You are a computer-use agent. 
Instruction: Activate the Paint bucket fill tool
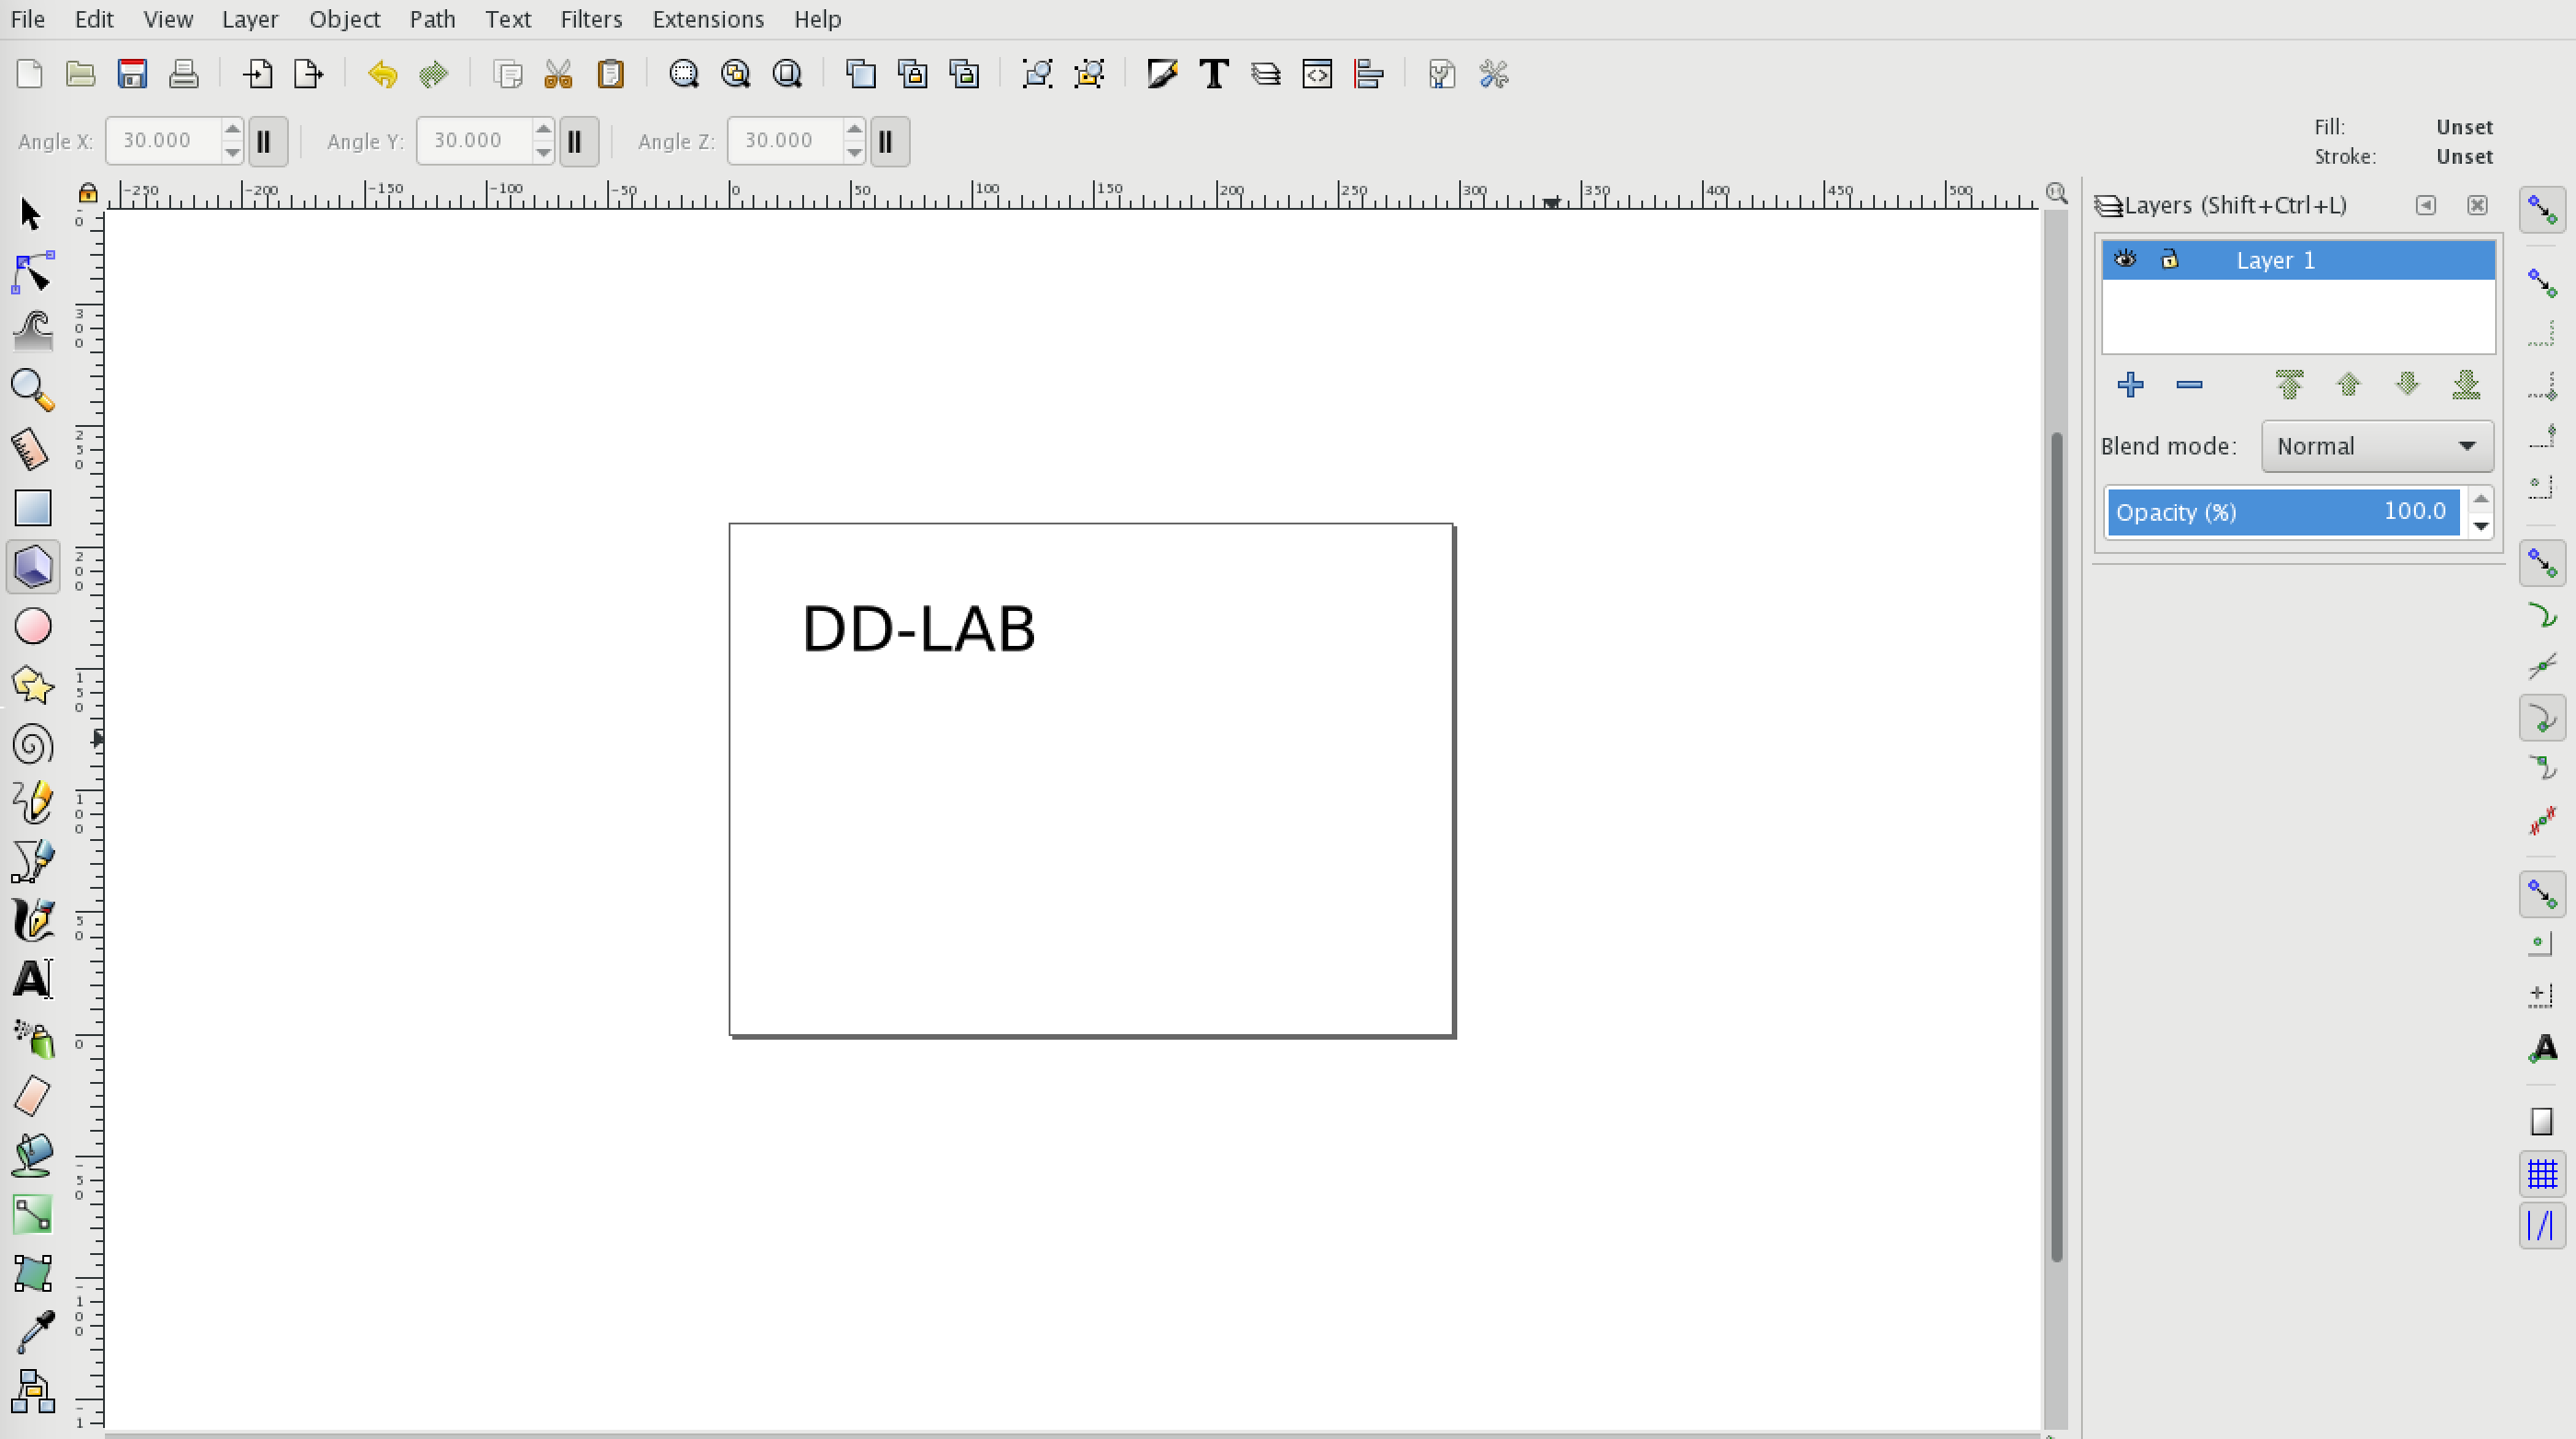(32, 1156)
